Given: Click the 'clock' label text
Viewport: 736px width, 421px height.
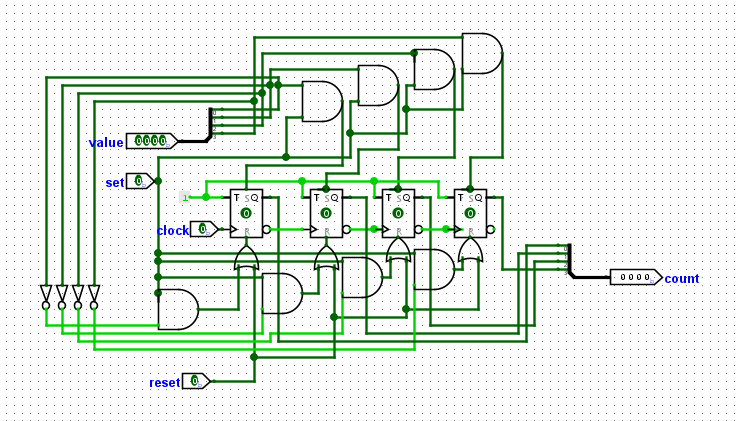Looking at the screenshot, I should [173, 230].
